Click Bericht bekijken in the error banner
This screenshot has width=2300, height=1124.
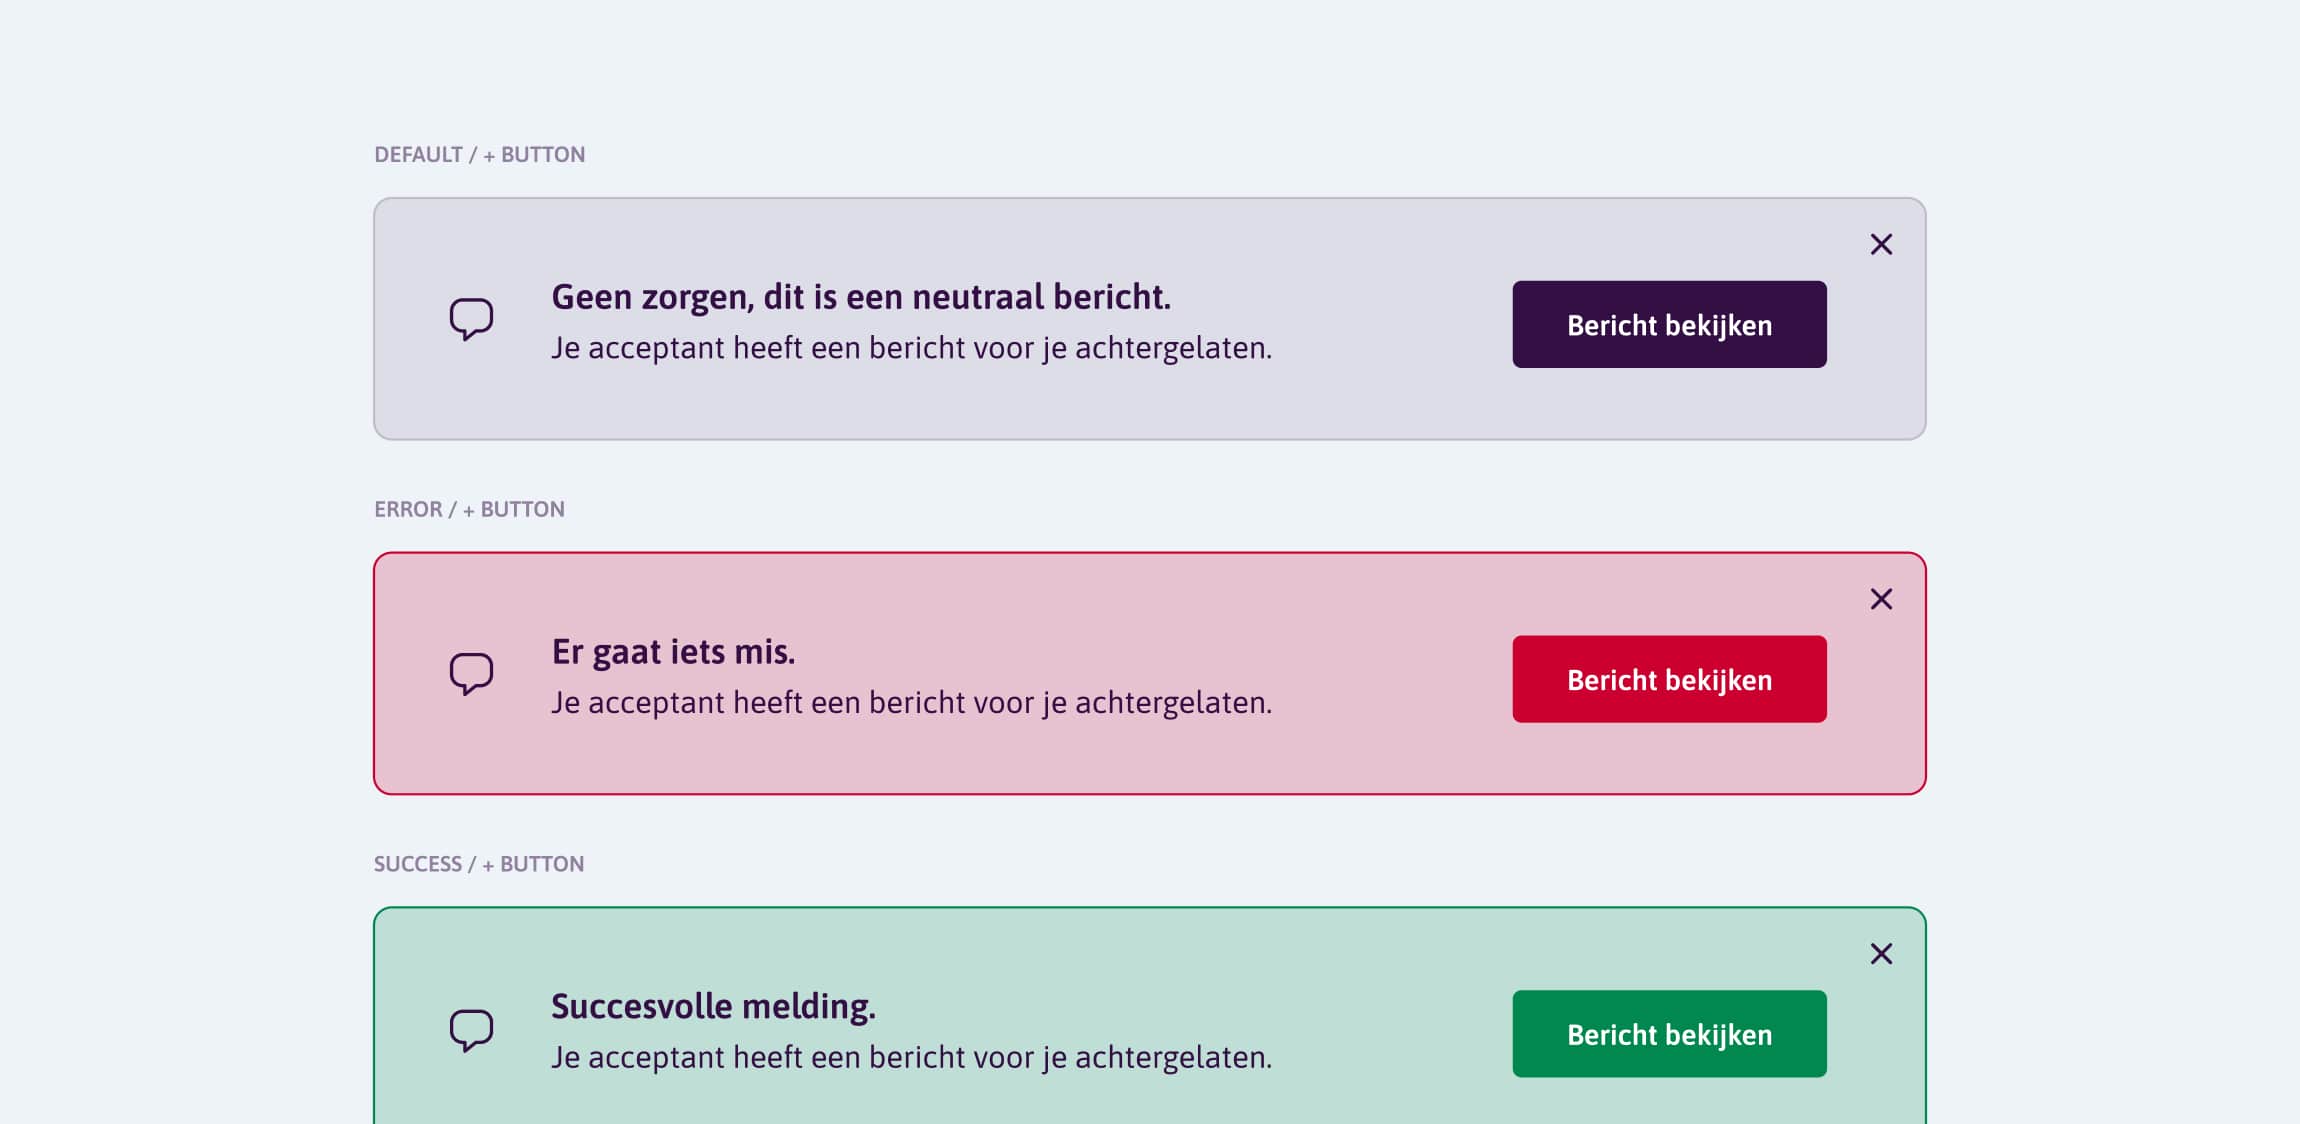pyautogui.click(x=1668, y=679)
